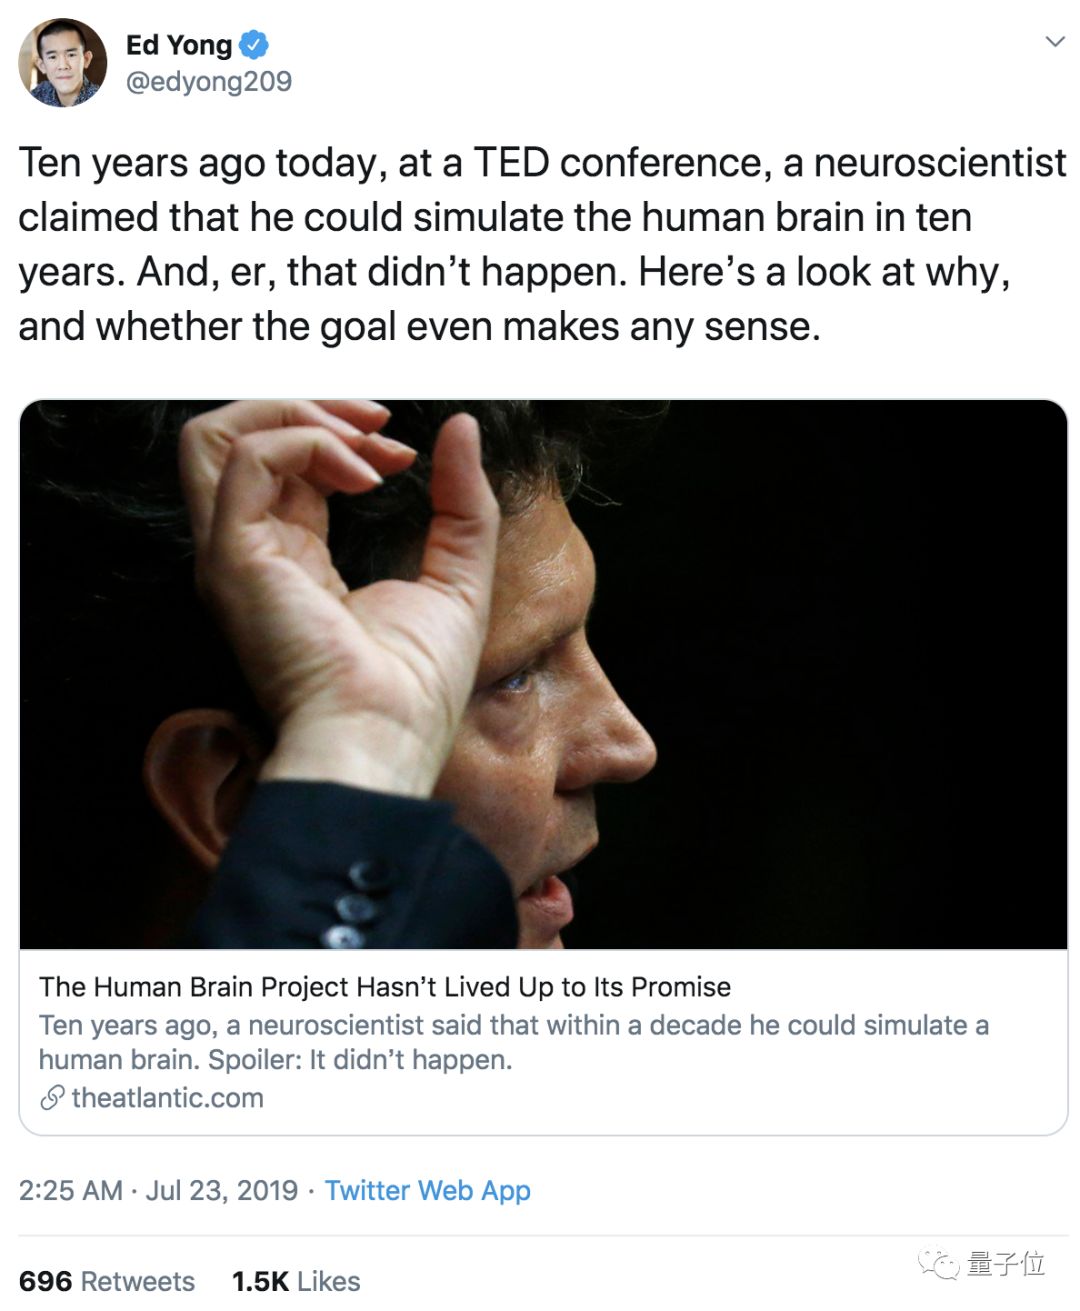Click the 2:25 AM timestamp
1080x1311 pixels.
pos(70,1190)
